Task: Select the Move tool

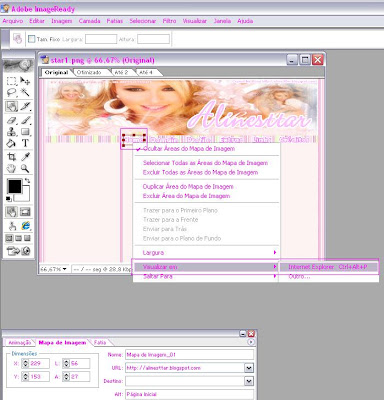Action: [x=25, y=81]
